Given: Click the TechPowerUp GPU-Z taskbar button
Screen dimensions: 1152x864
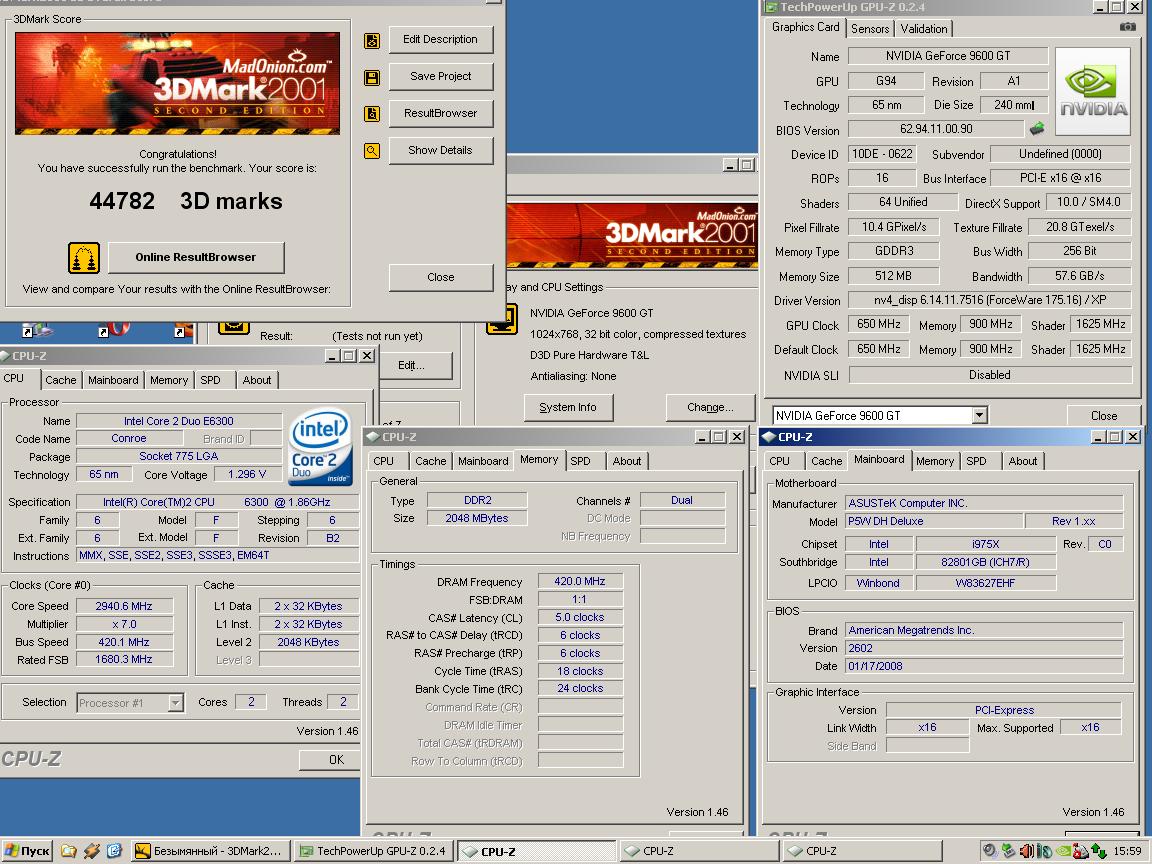Looking at the screenshot, I should (x=374, y=851).
